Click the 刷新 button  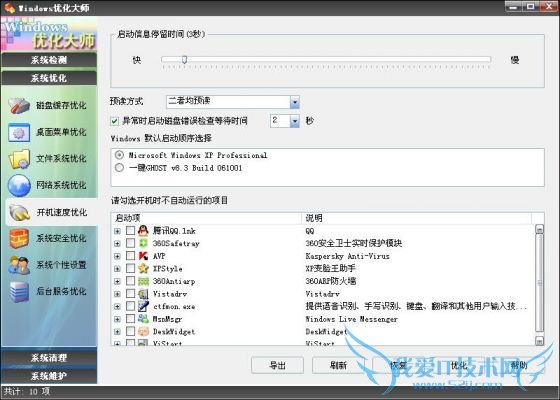click(x=338, y=365)
